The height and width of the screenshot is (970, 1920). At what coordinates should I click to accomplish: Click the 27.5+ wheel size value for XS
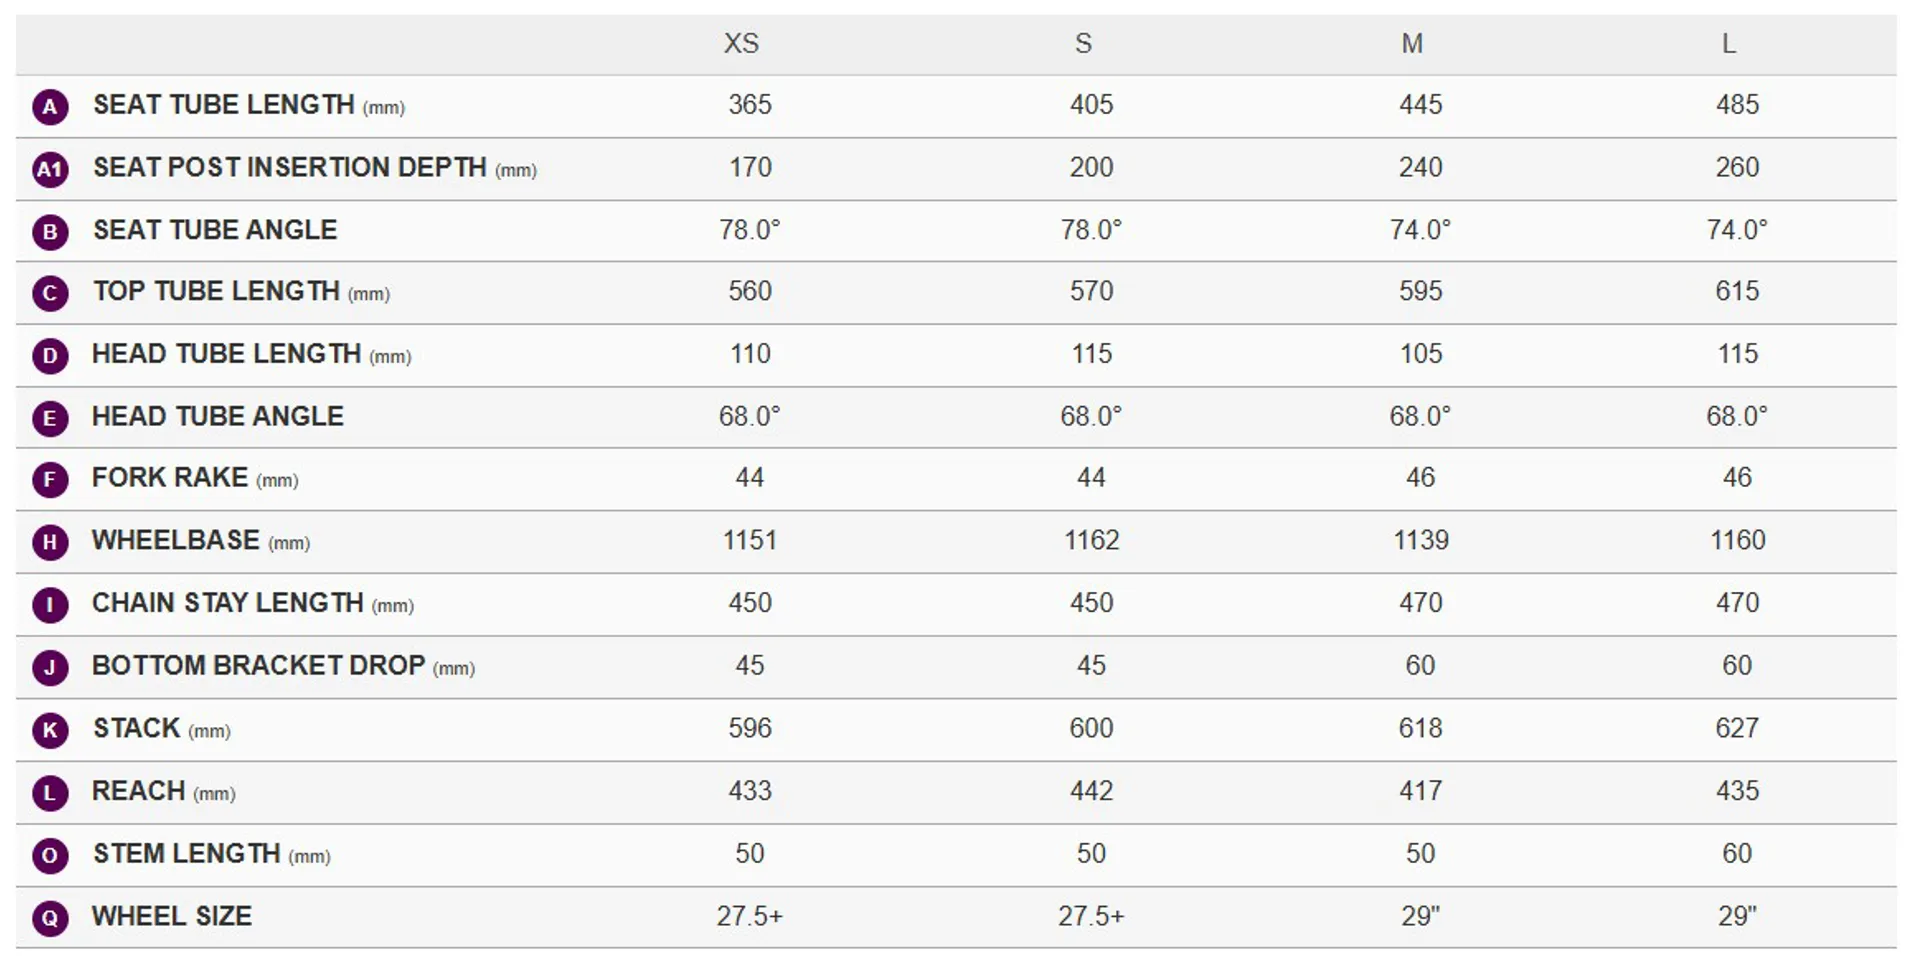click(x=749, y=916)
